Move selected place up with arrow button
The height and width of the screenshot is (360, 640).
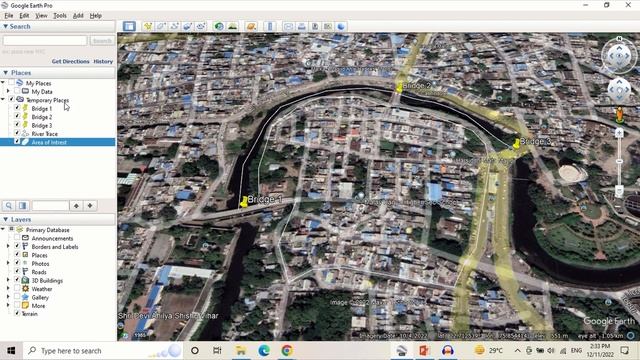click(76, 206)
